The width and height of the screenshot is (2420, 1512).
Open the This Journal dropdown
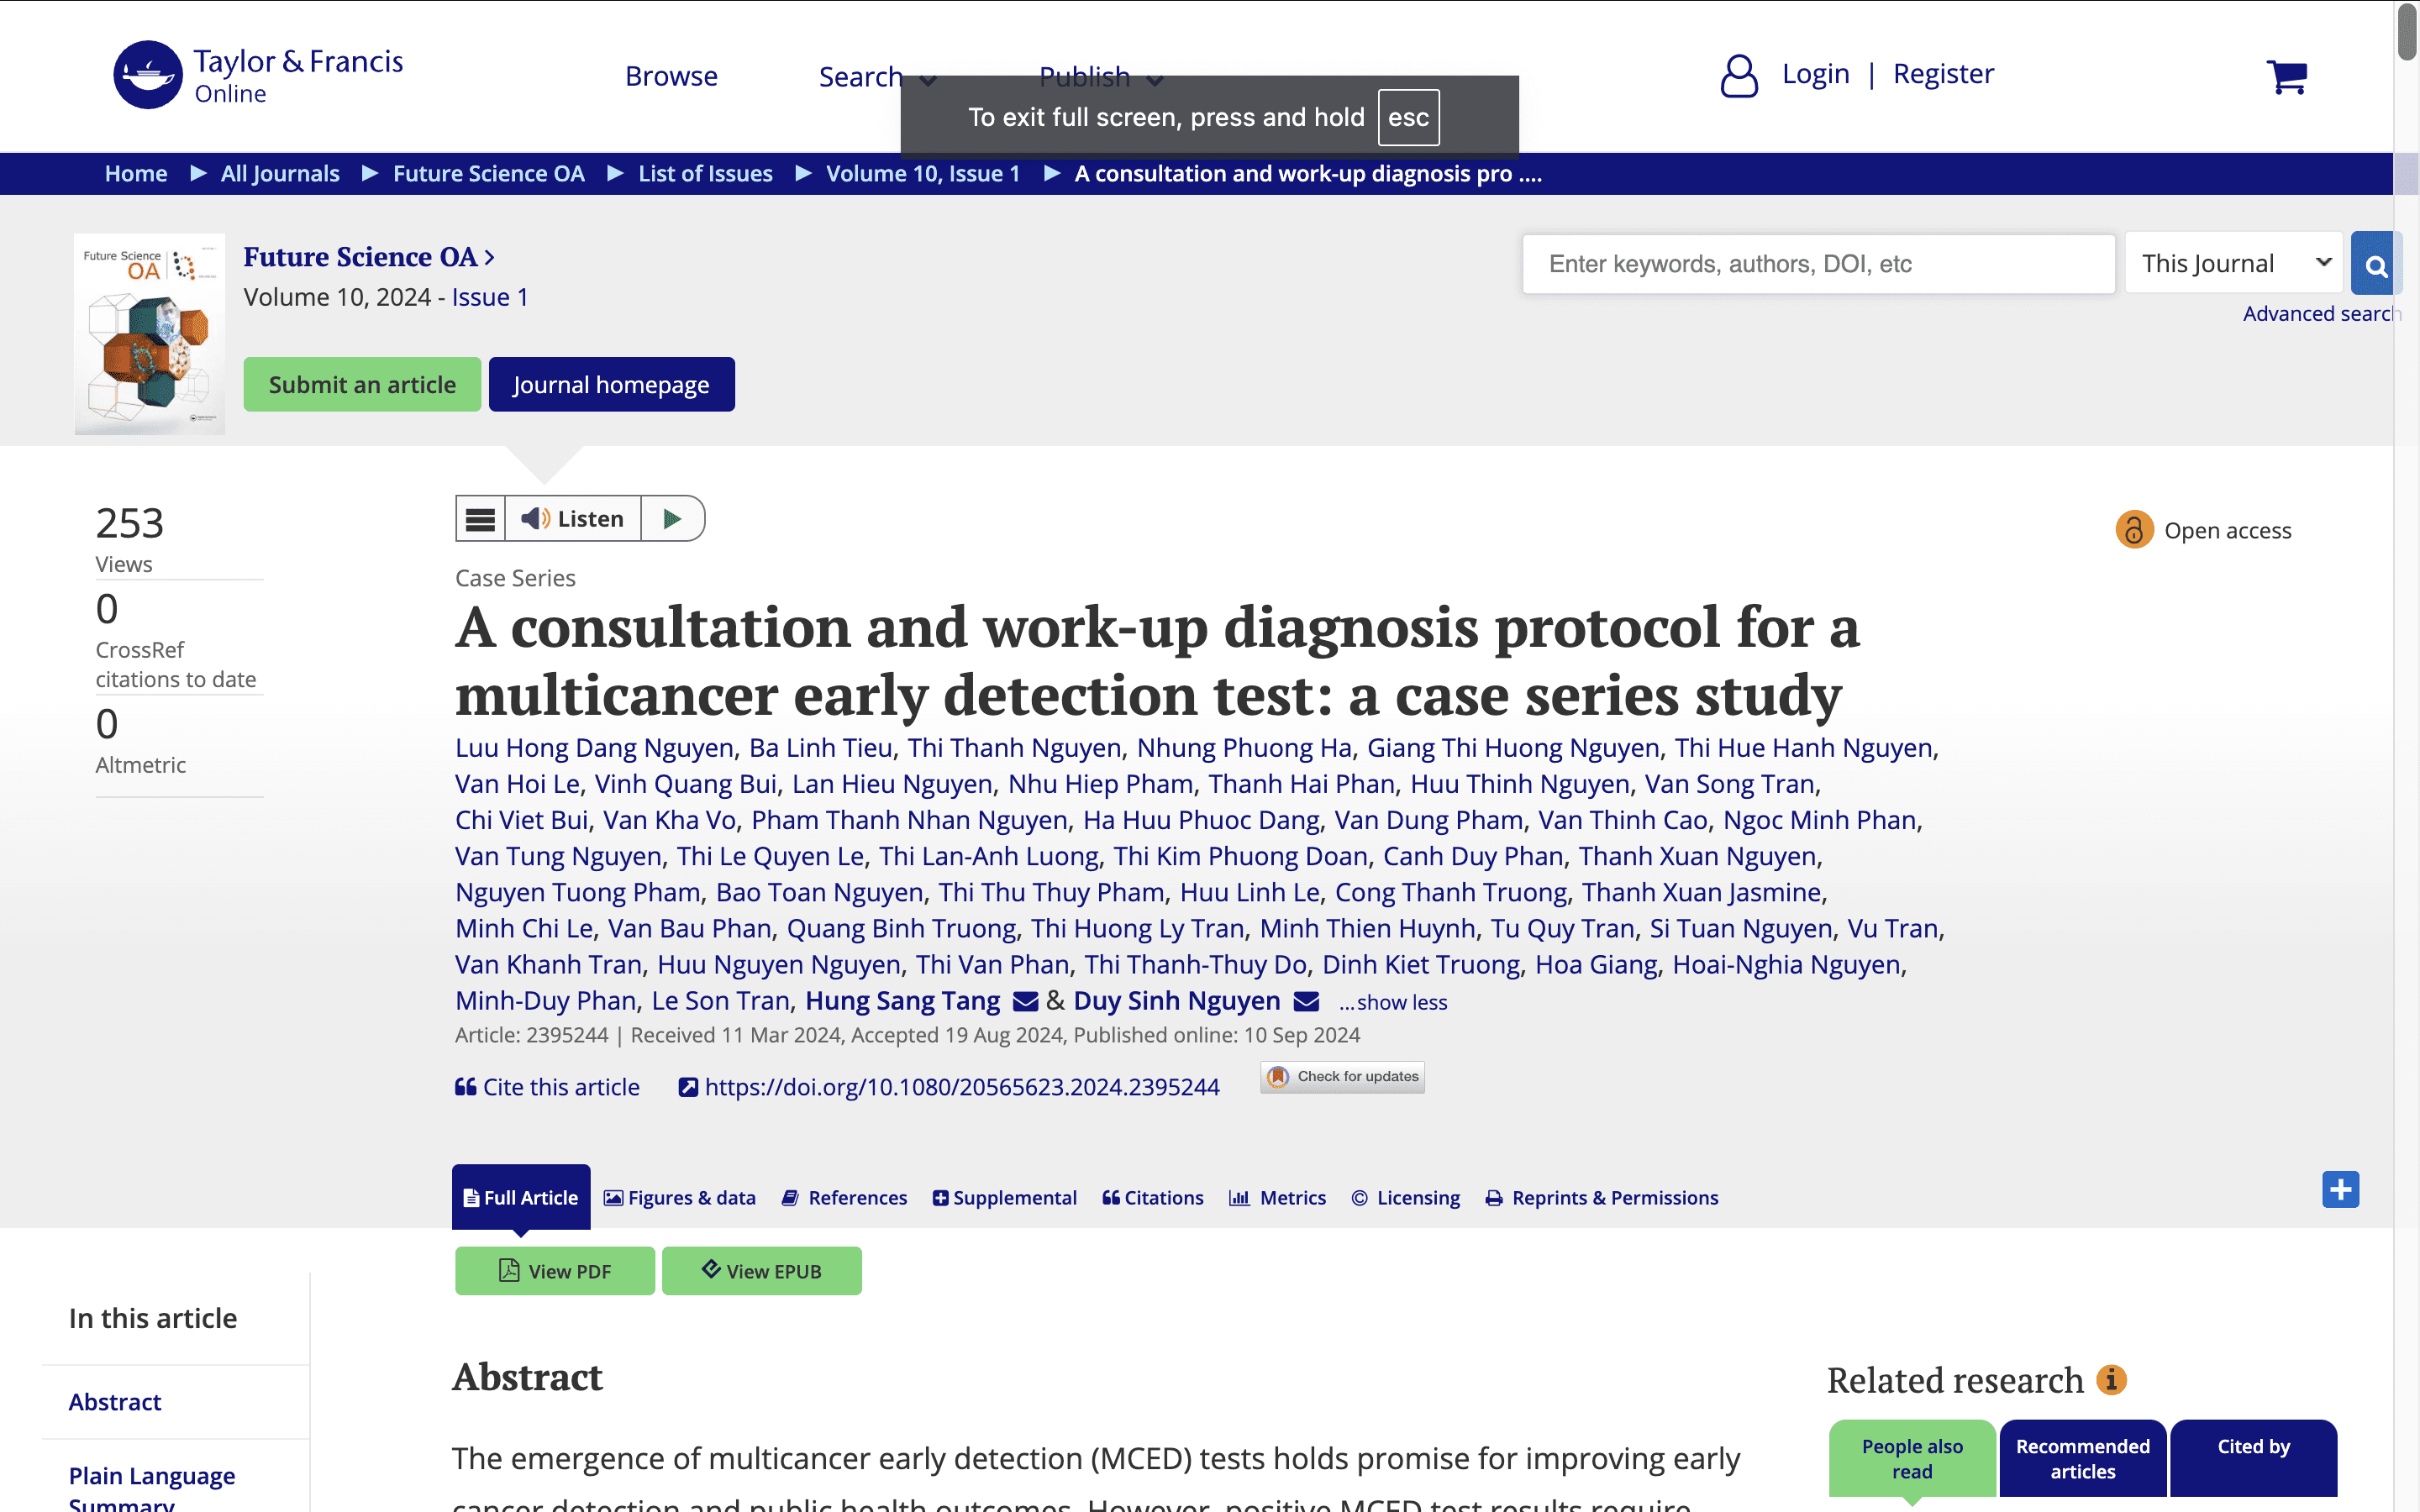pyautogui.click(x=2233, y=262)
